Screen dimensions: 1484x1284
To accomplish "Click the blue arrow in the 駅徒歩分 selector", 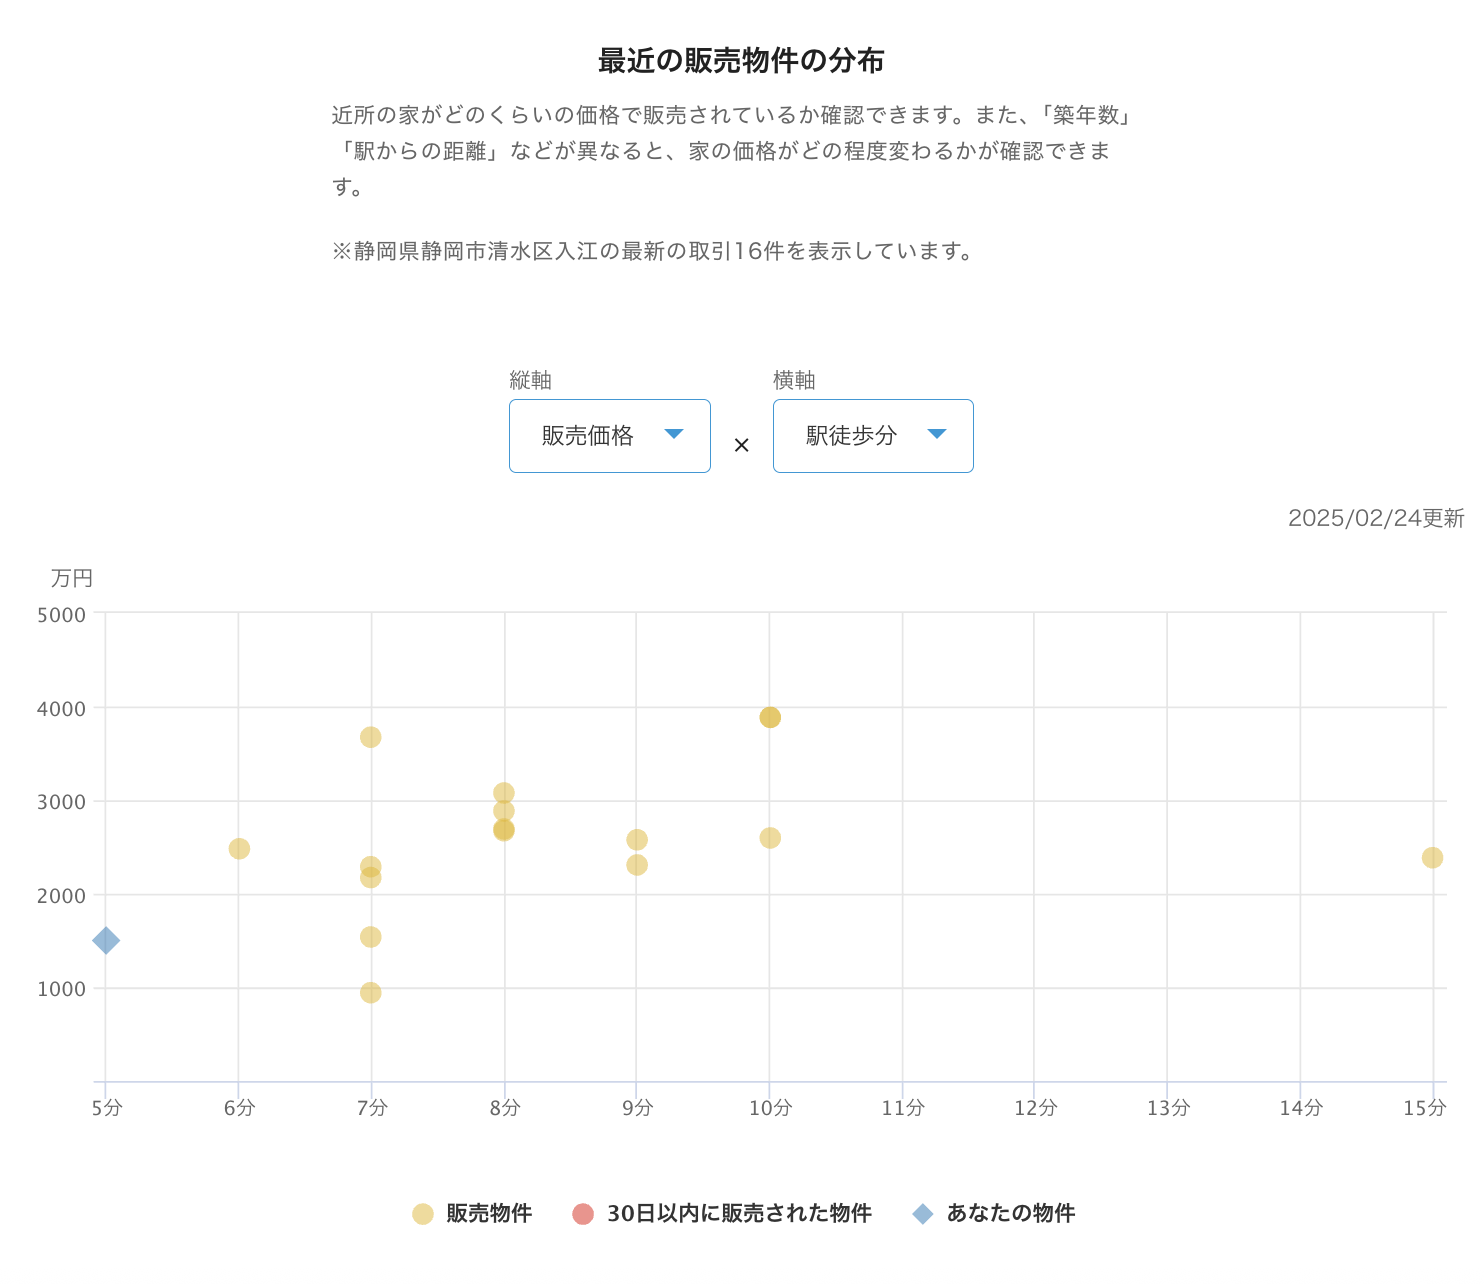I will pos(937,434).
